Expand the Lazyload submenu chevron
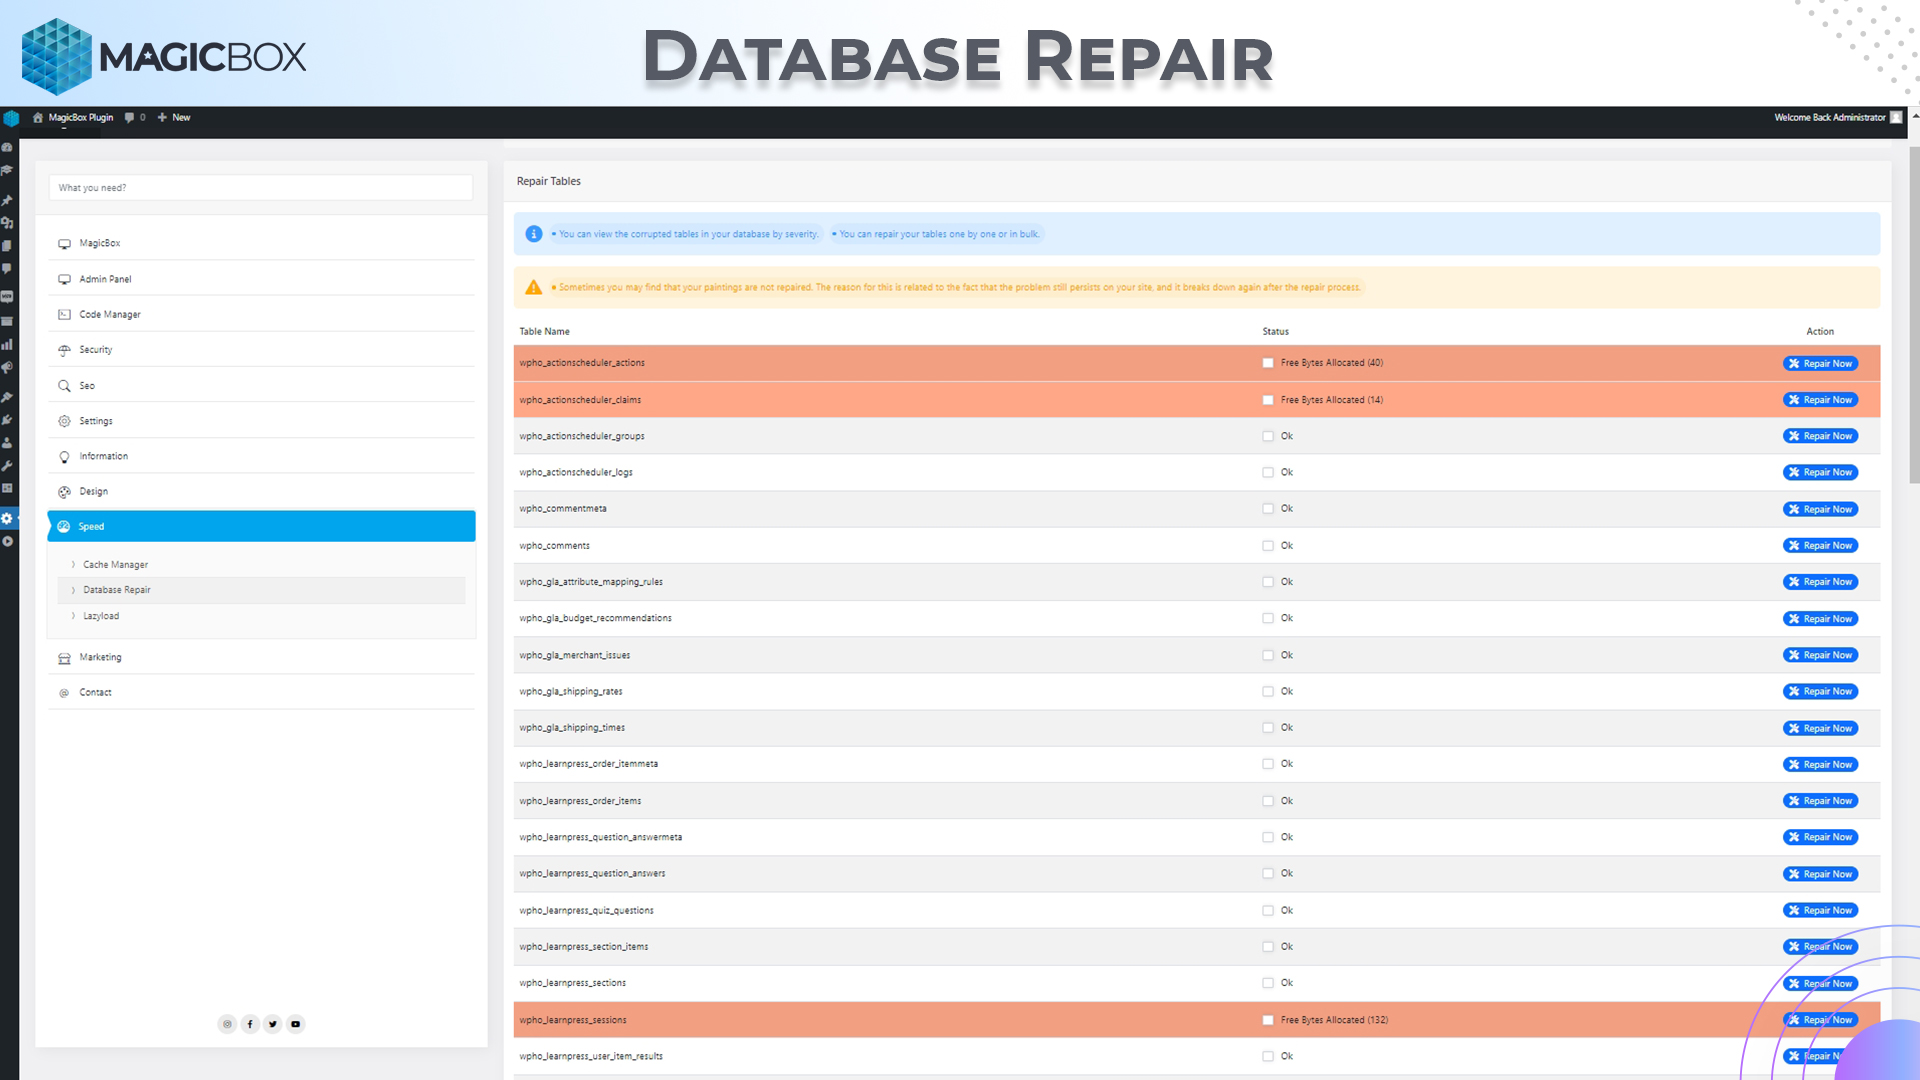The image size is (1920, 1080). pos(73,617)
